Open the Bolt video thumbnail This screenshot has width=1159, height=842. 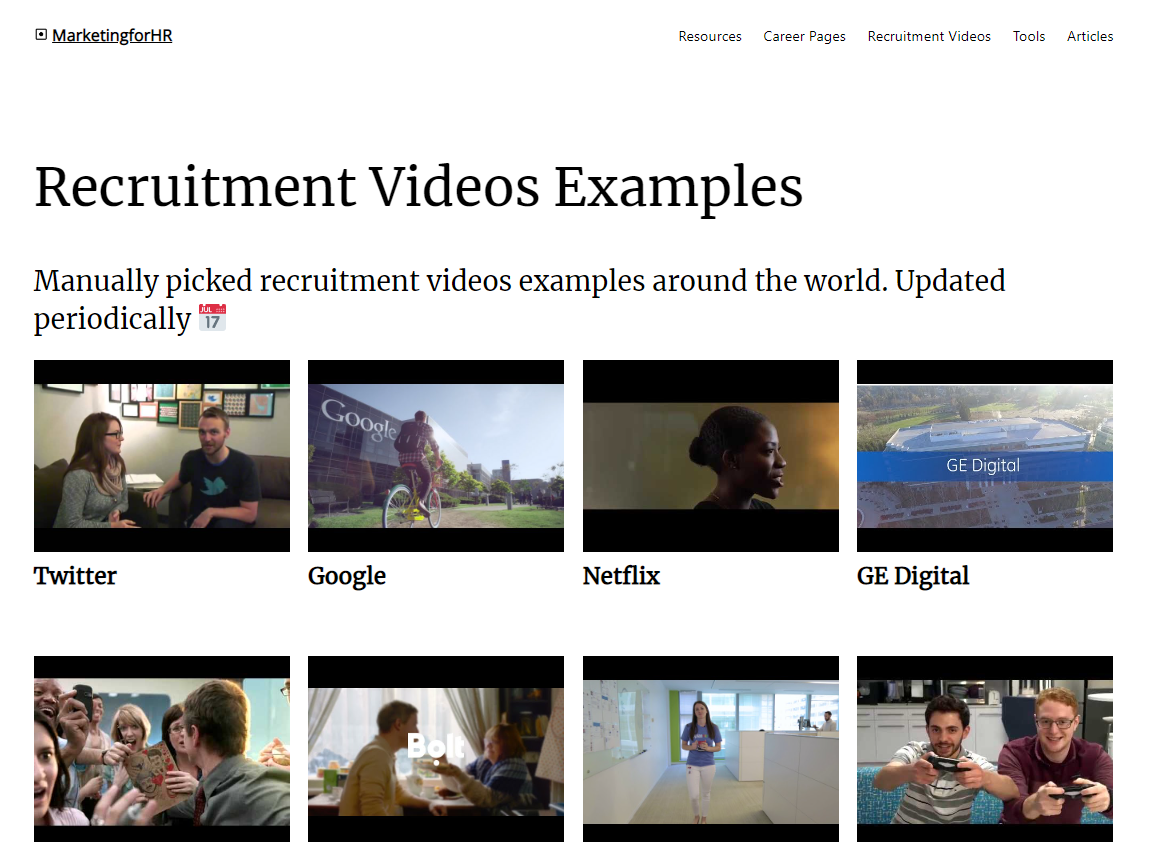[x=436, y=749]
